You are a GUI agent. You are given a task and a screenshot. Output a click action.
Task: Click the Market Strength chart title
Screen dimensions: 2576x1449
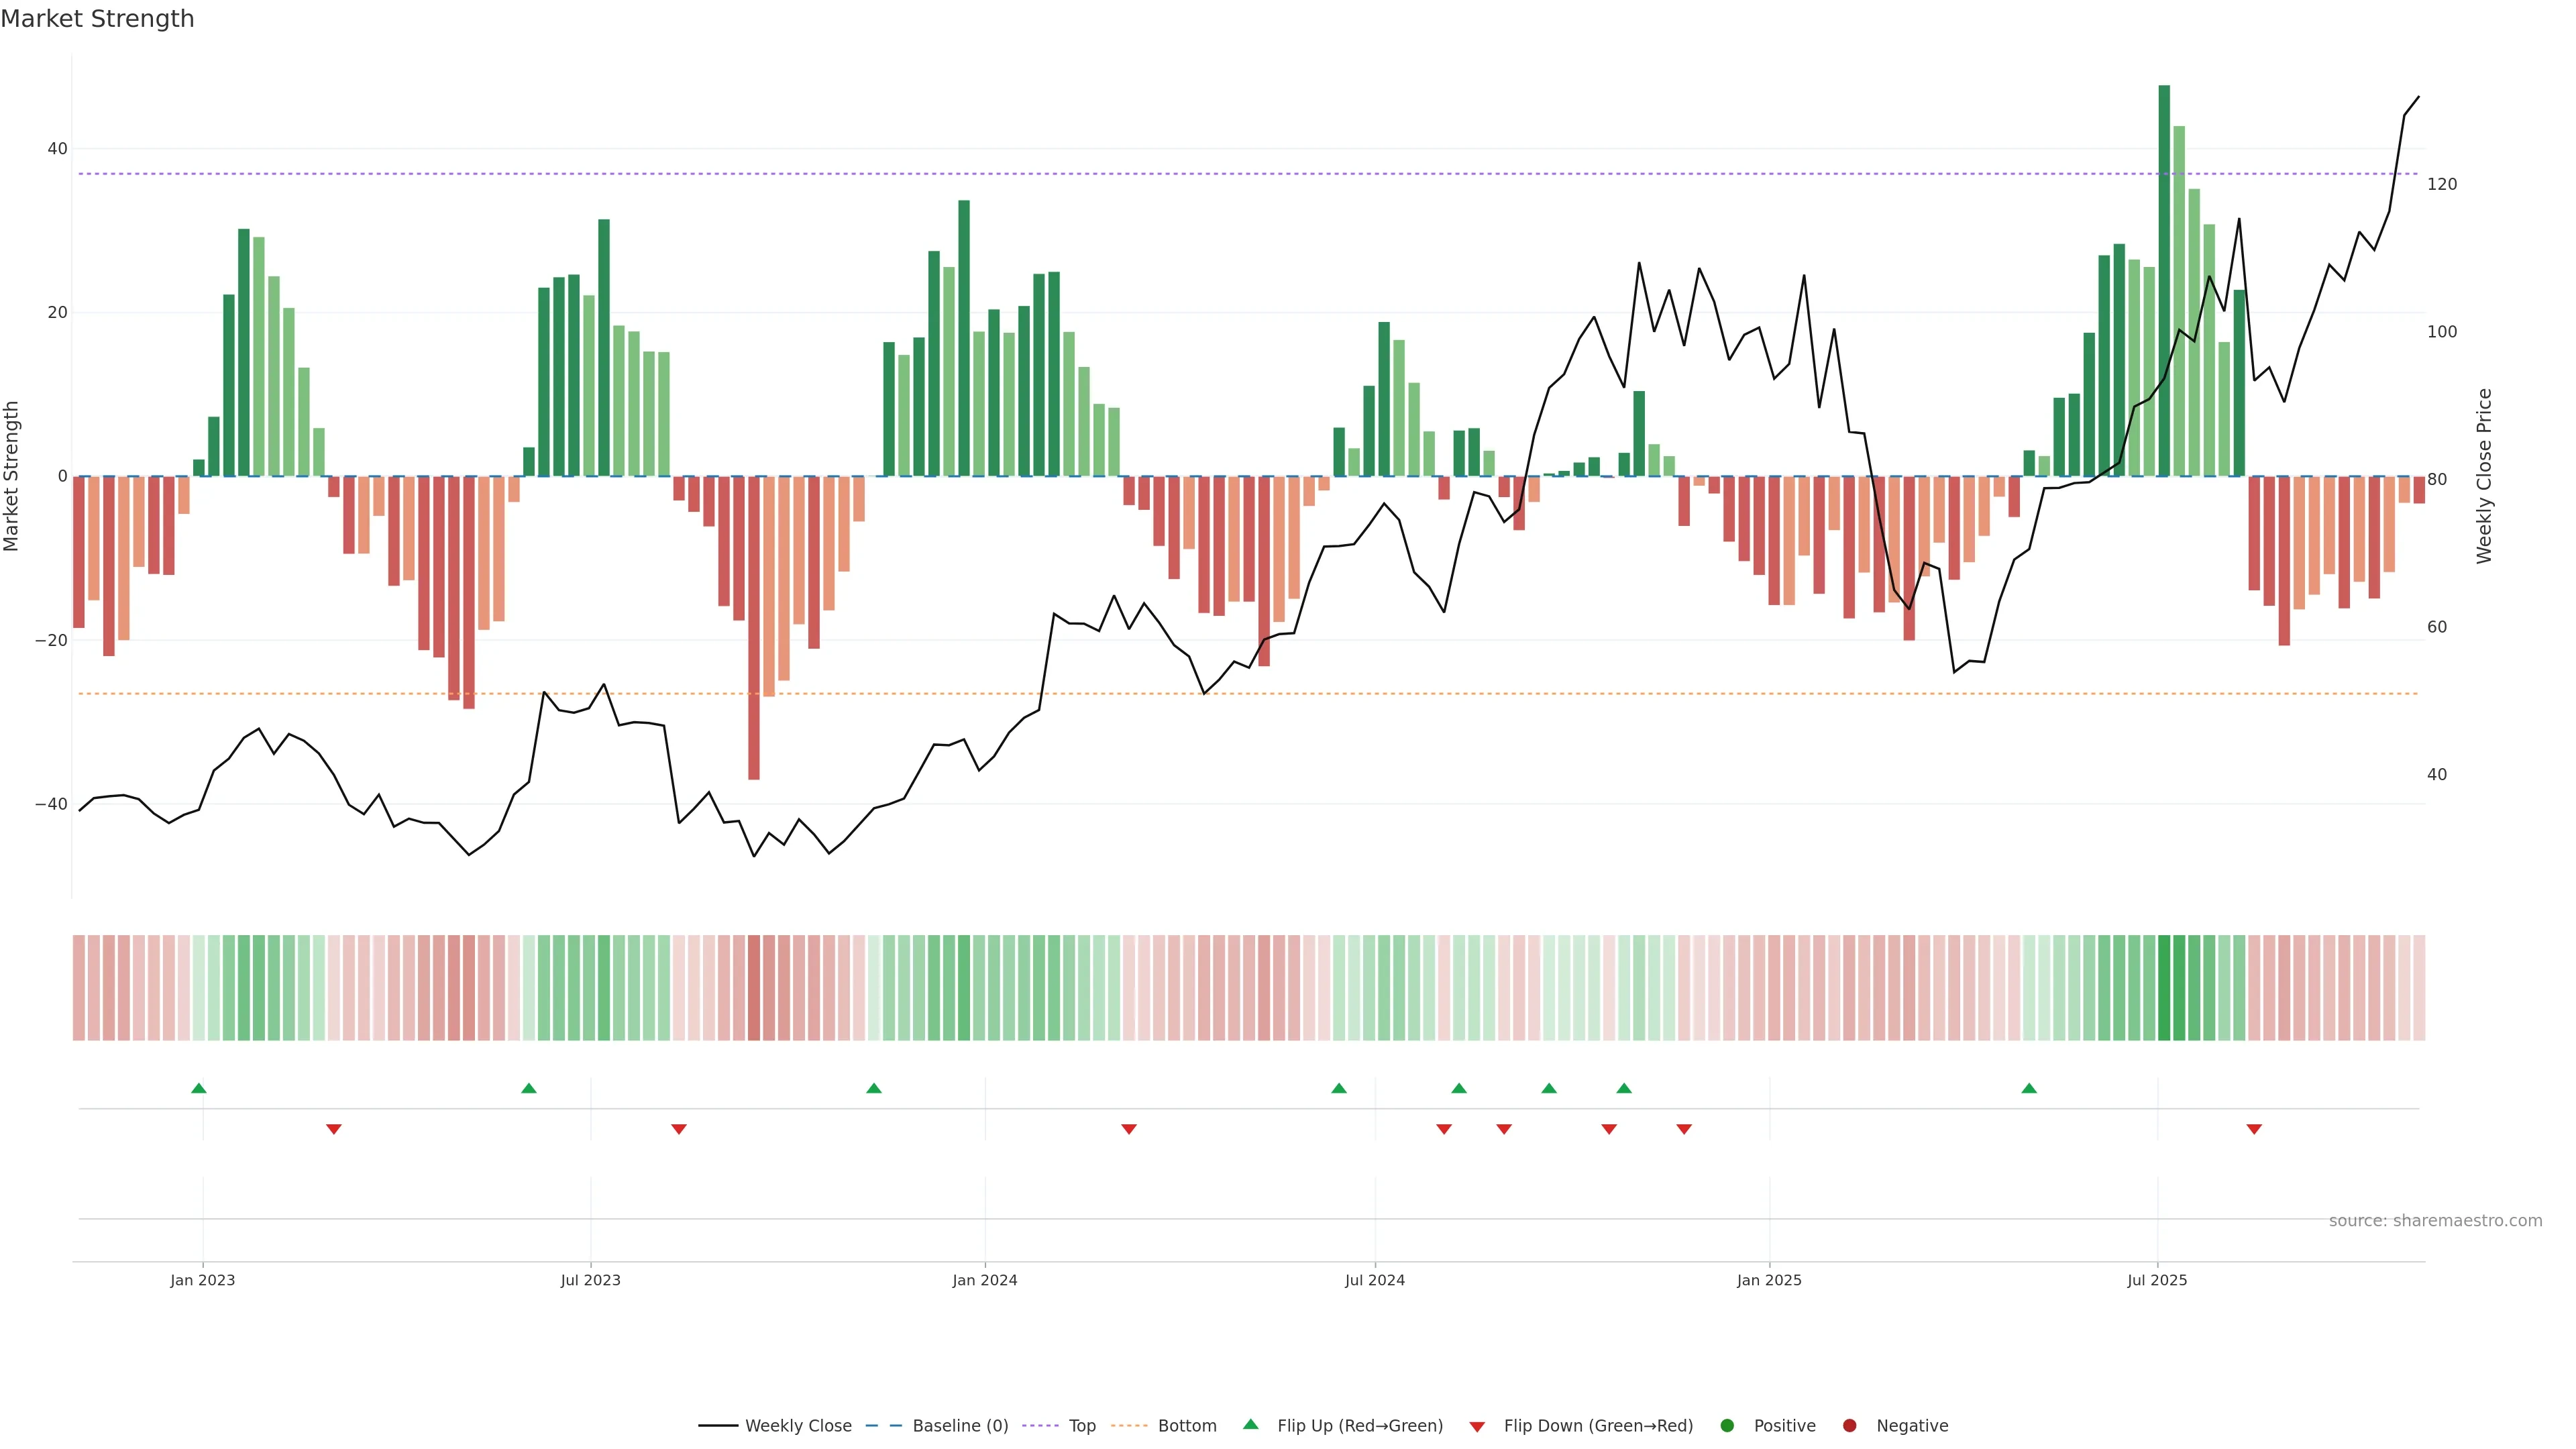pyautogui.click(x=97, y=19)
